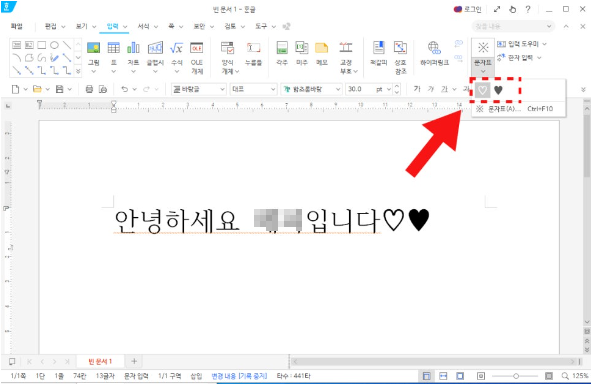Open a file with the folder icon
Screen dimensions: 593x384
click(37, 89)
